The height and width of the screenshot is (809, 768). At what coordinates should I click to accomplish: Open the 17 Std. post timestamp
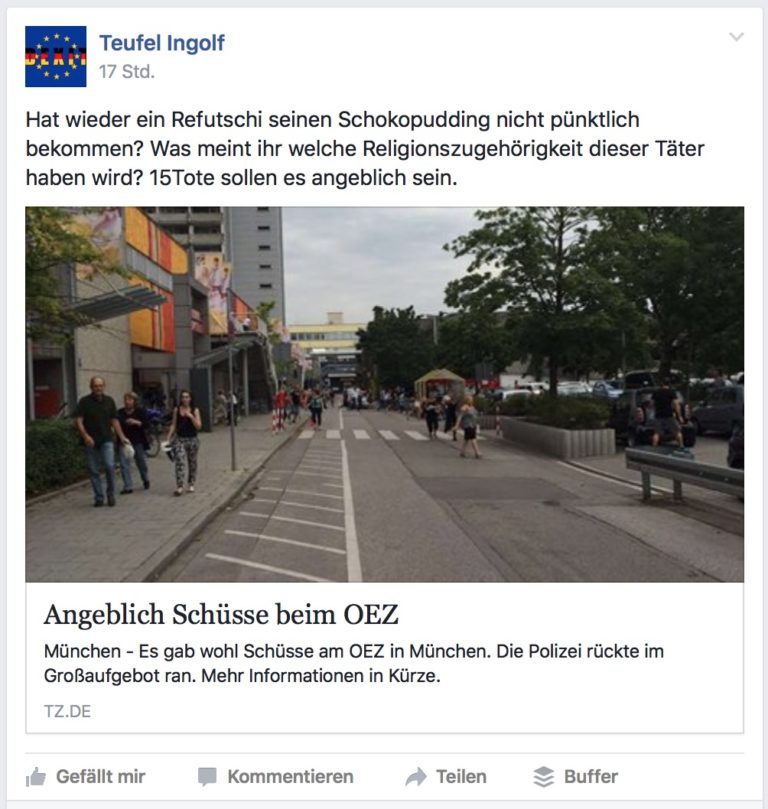[127, 72]
